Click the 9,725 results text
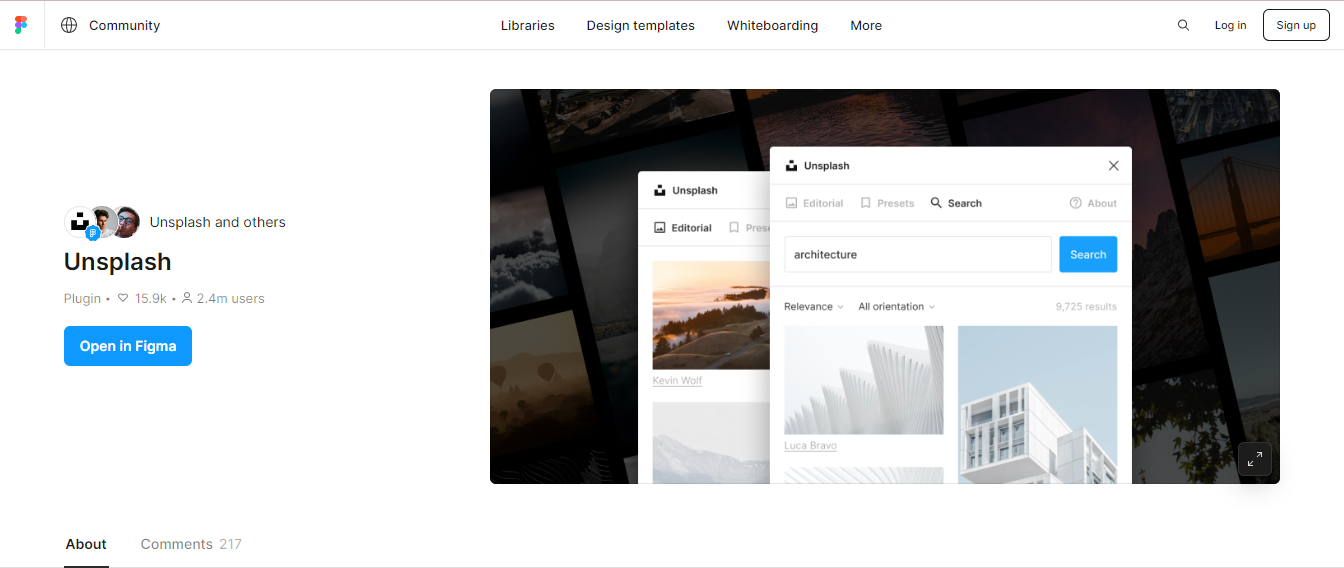 pyautogui.click(x=1086, y=307)
